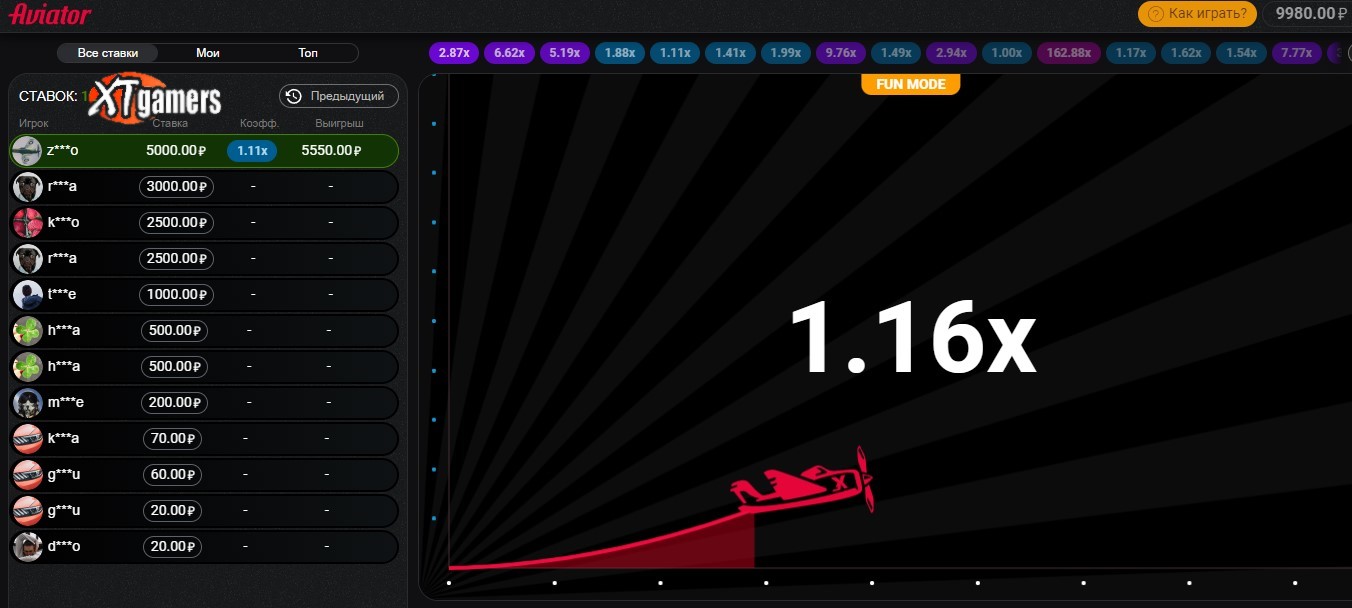Viewport: 1352px width, 608px height.
Task: Click the Коэфф. column header
Action: 259,123
